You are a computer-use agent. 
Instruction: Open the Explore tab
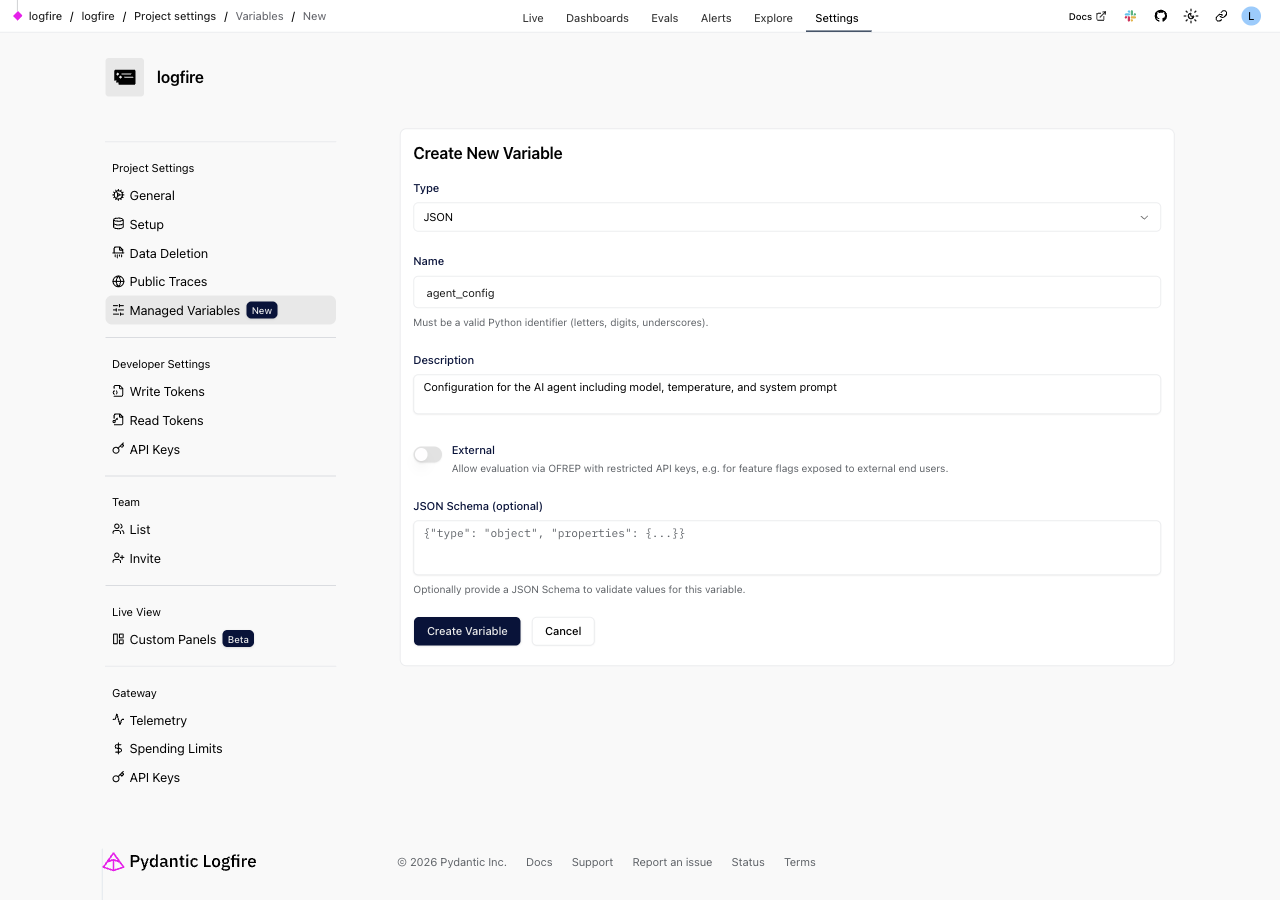[772, 17]
